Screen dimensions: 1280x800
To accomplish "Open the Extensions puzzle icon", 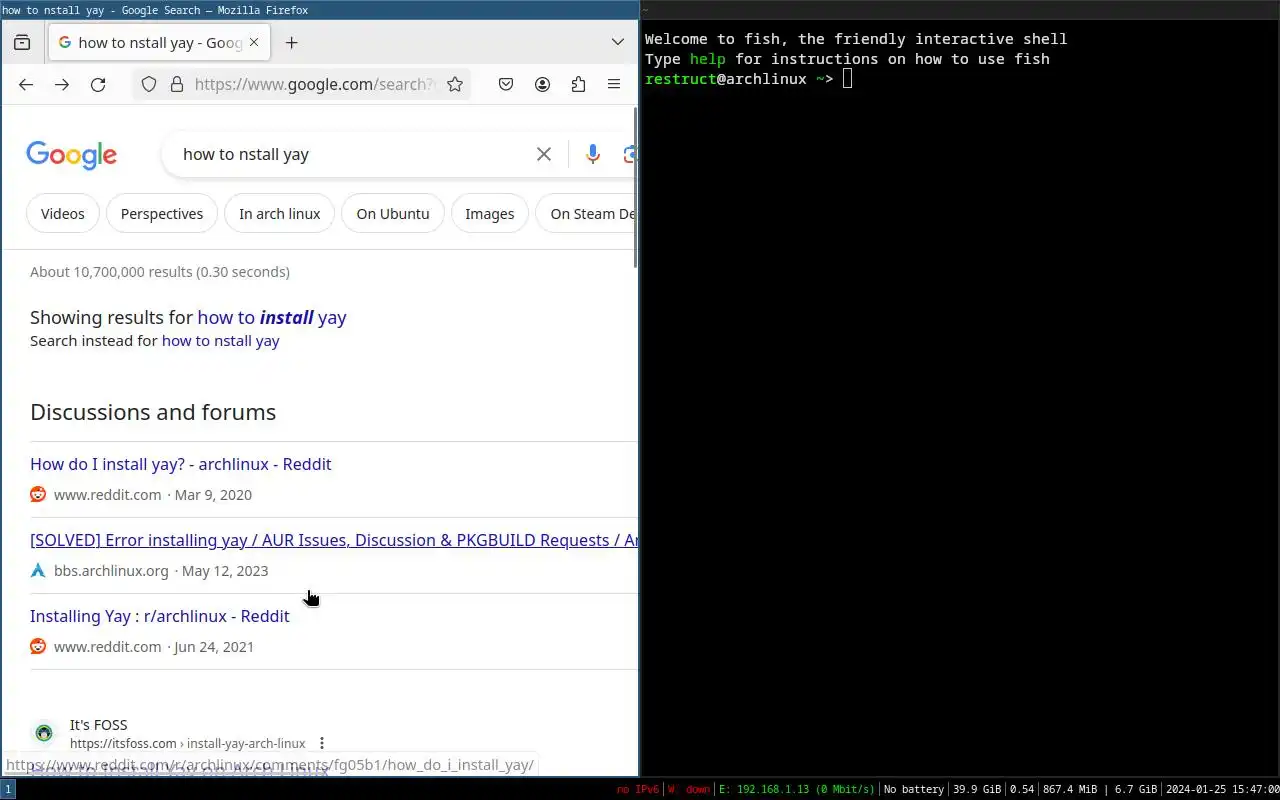I will pyautogui.click(x=578, y=85).
